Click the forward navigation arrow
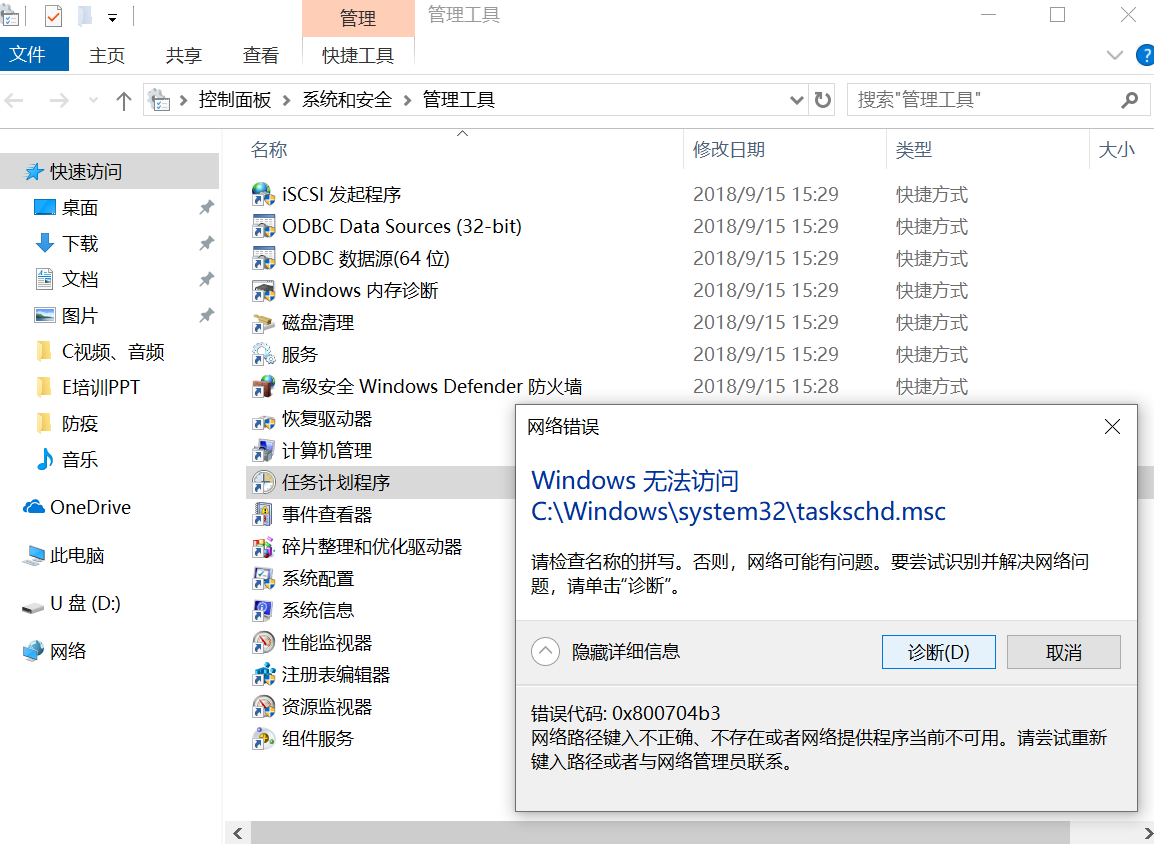This screenshot has height=844, width=1154. pos(59,100)
